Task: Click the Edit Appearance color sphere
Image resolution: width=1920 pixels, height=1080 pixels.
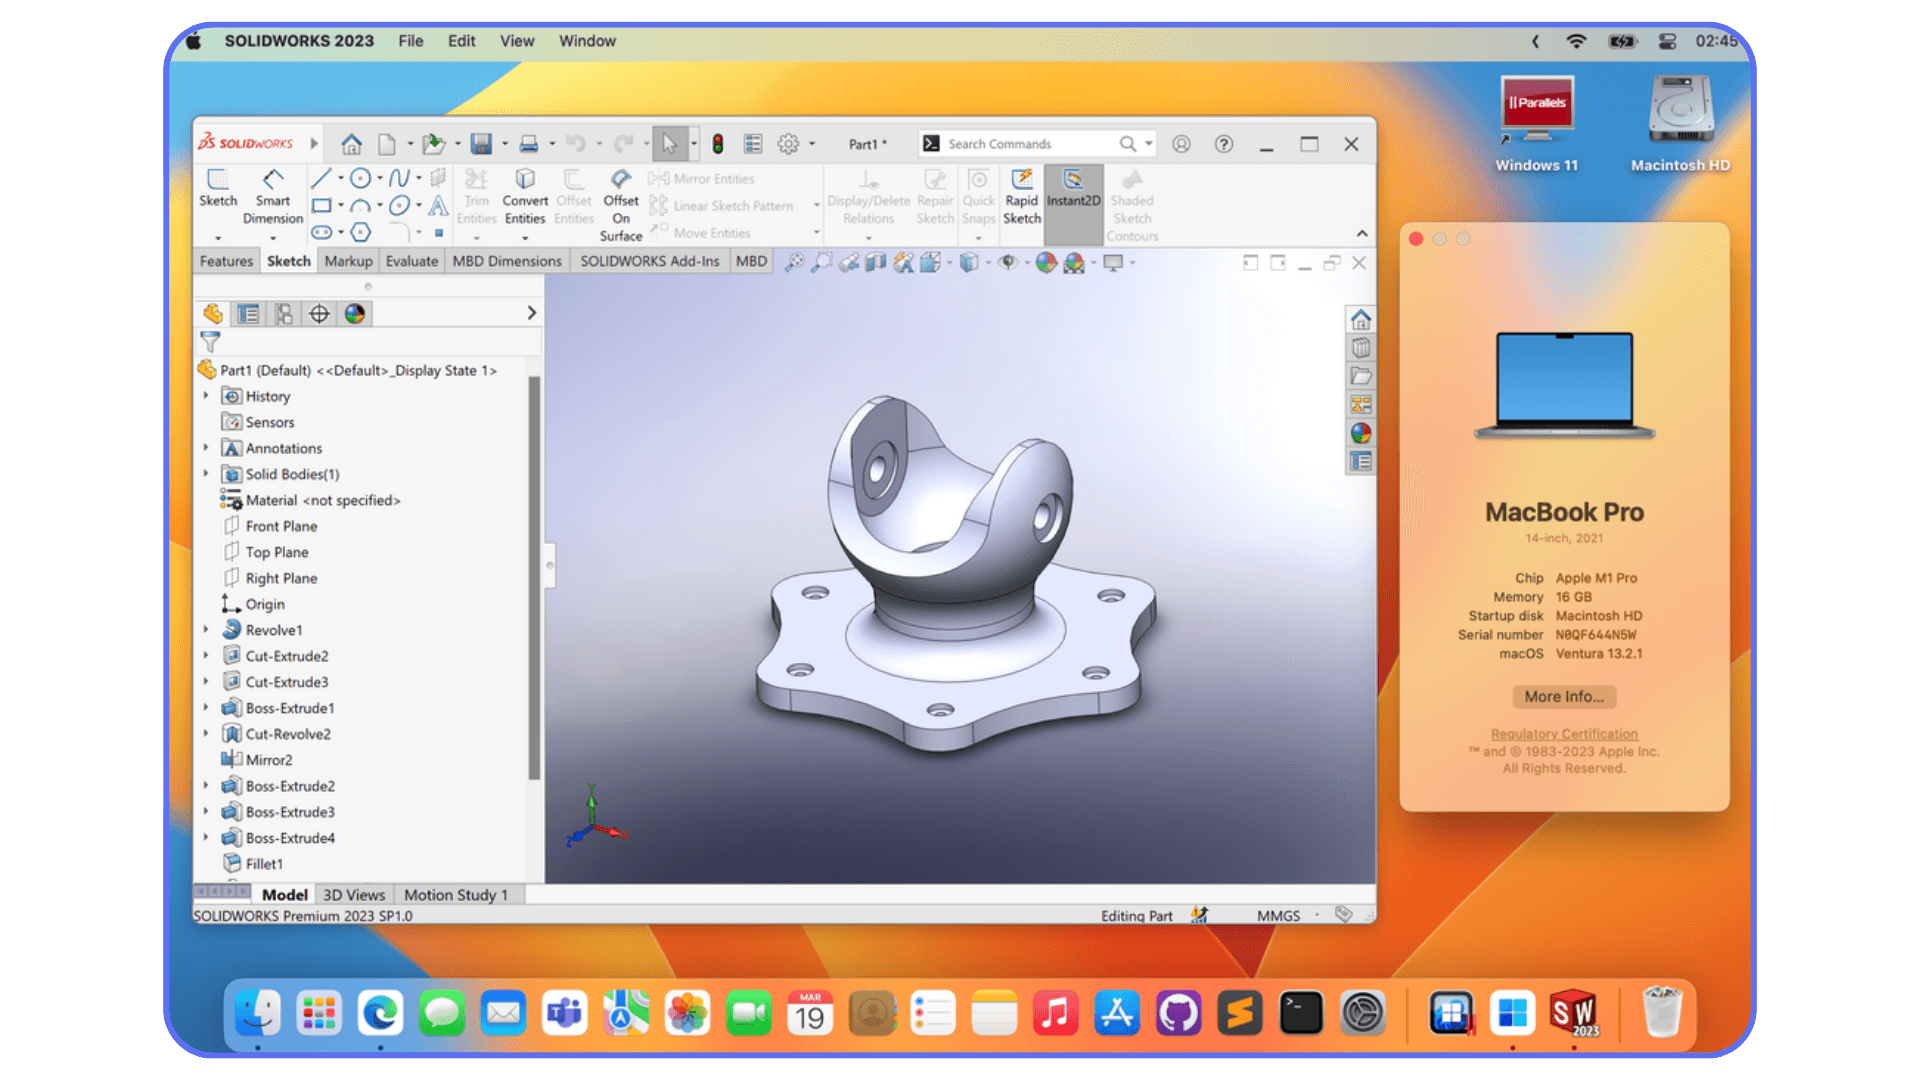Action: (x=1047, y=262)
